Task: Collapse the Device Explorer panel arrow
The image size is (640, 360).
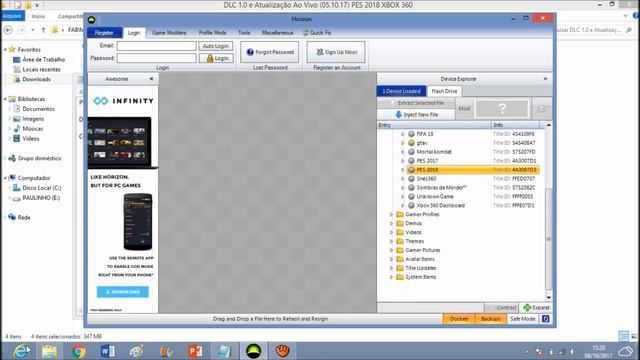Action: click(x=545, y=79)
